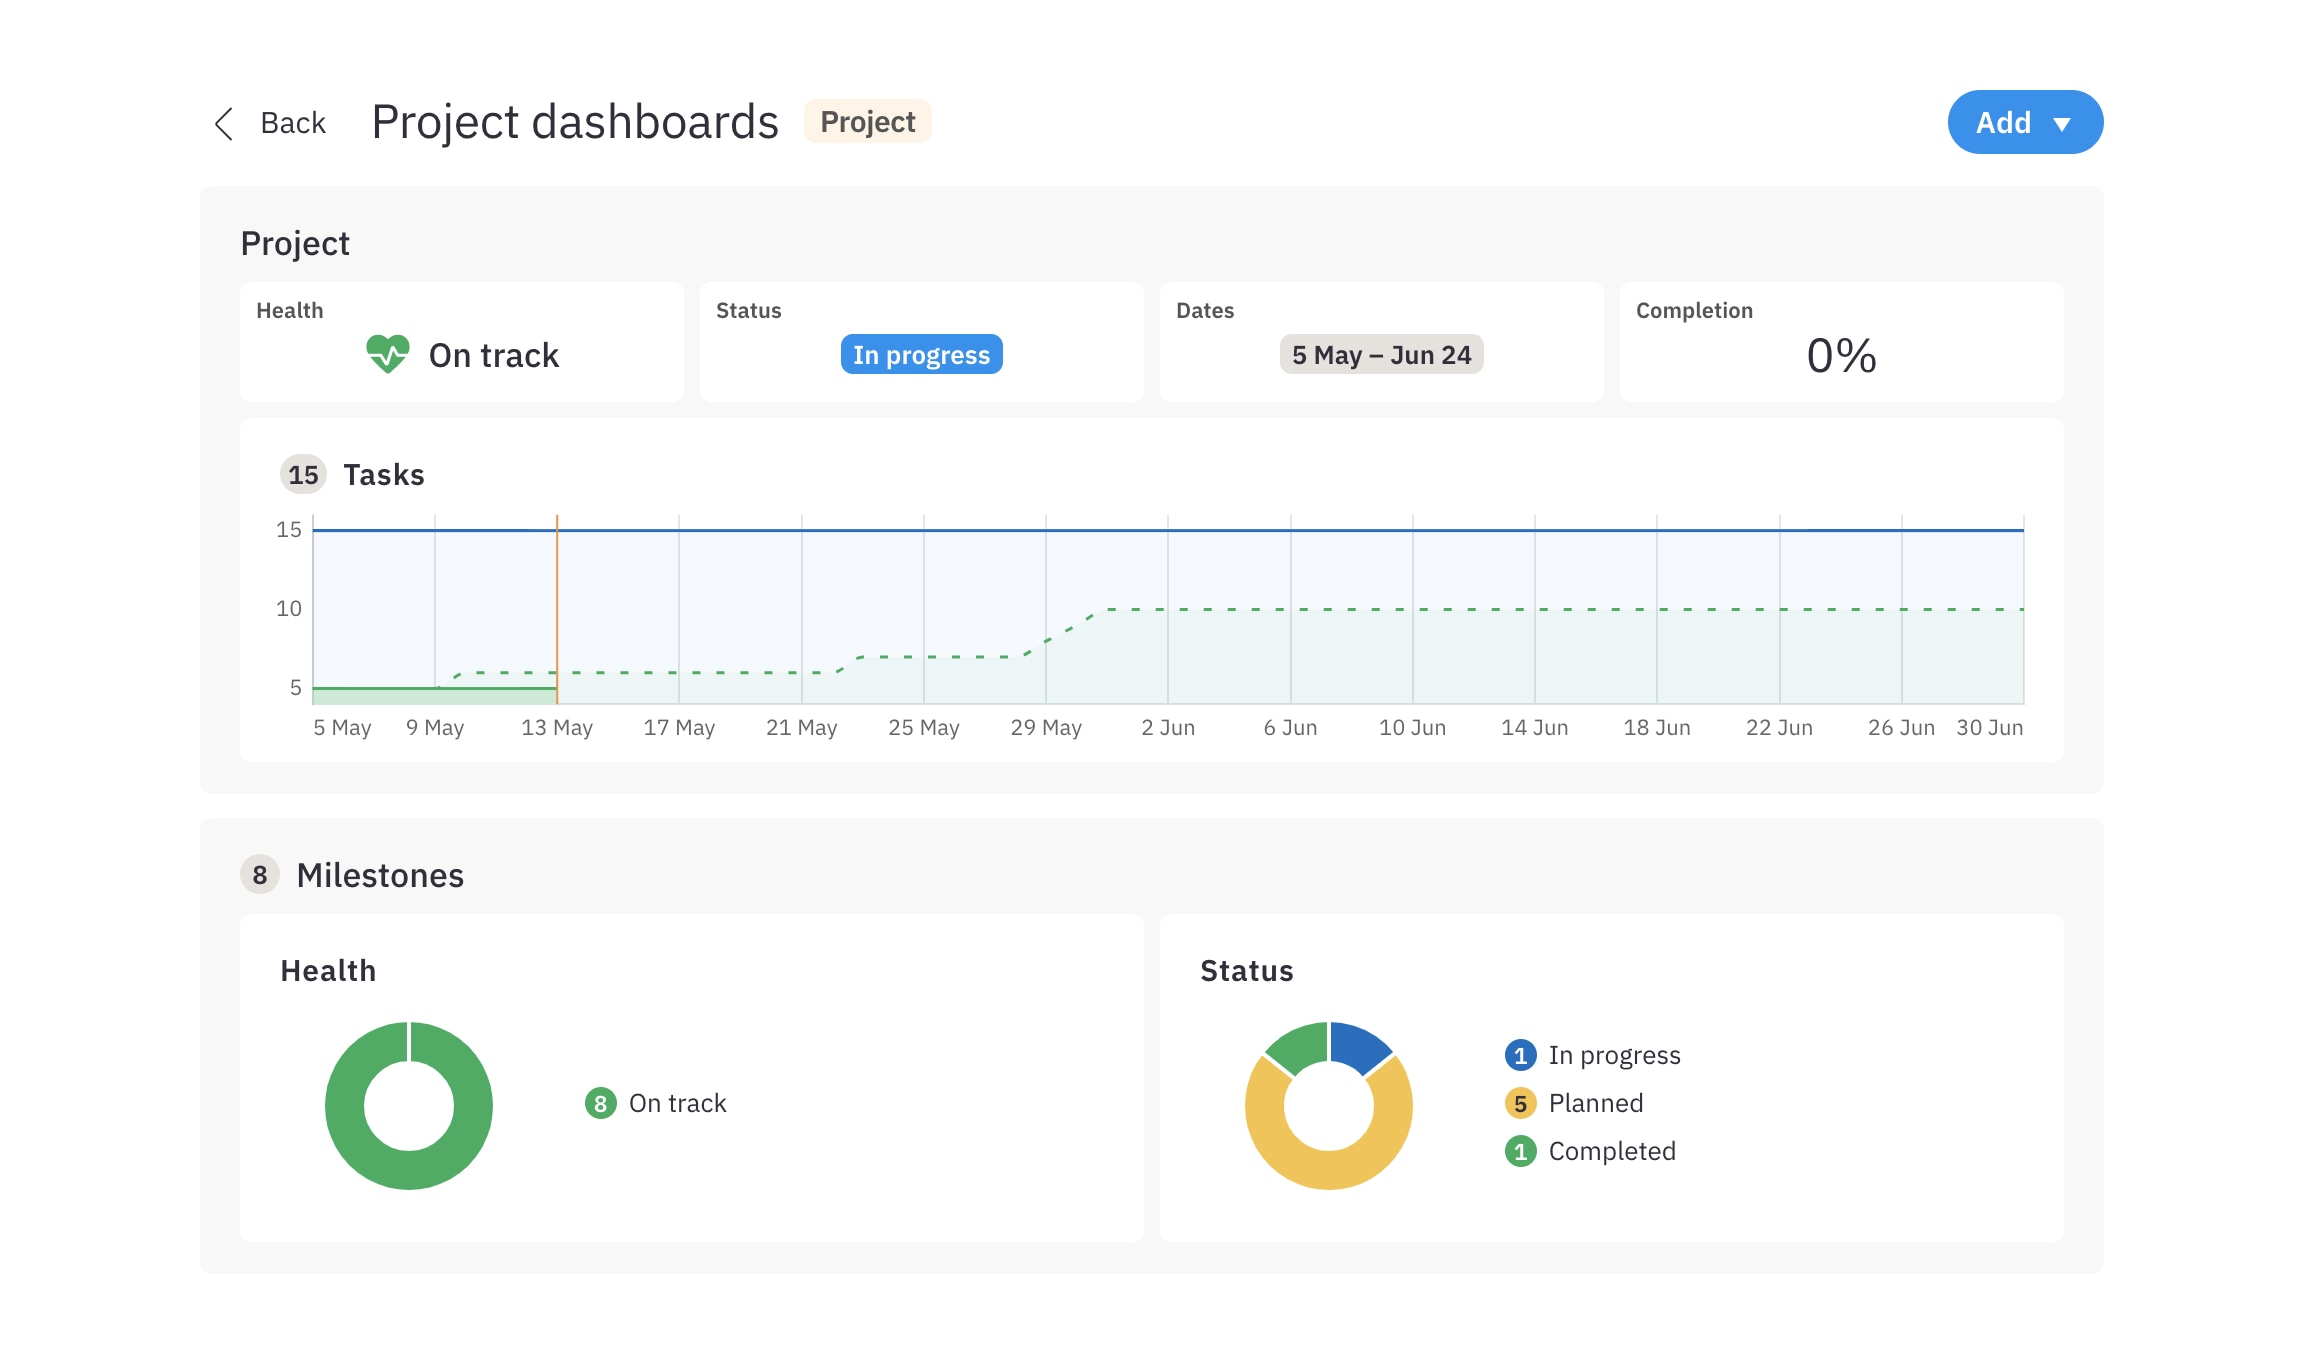
Task: Click the On track health text
Action: click(x=494, y=355)
